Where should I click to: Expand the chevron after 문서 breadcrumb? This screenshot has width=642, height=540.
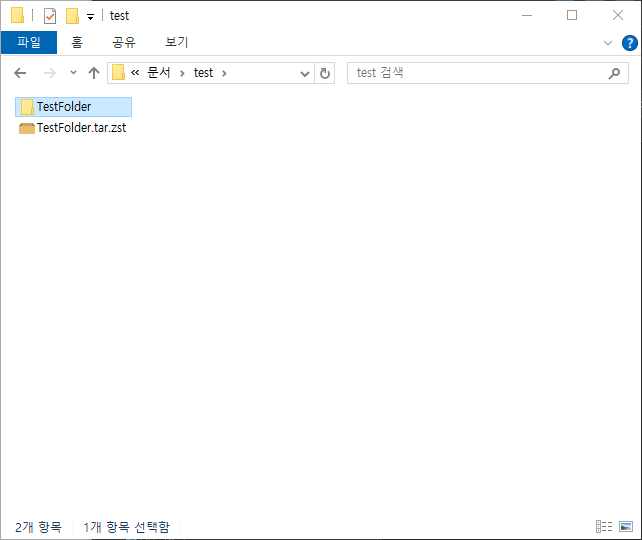point(182,74)
